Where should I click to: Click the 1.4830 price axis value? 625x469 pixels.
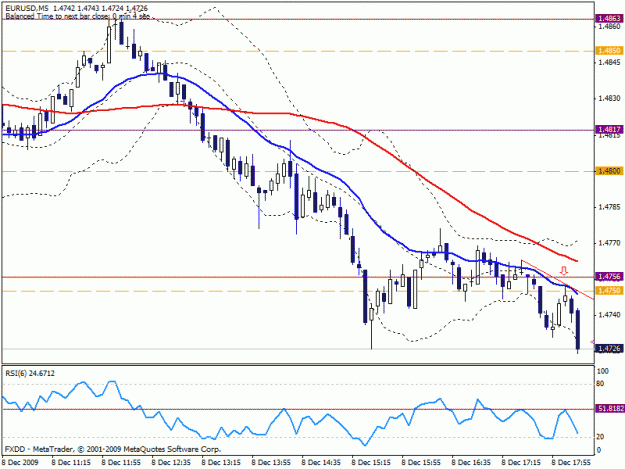(609, 98)
